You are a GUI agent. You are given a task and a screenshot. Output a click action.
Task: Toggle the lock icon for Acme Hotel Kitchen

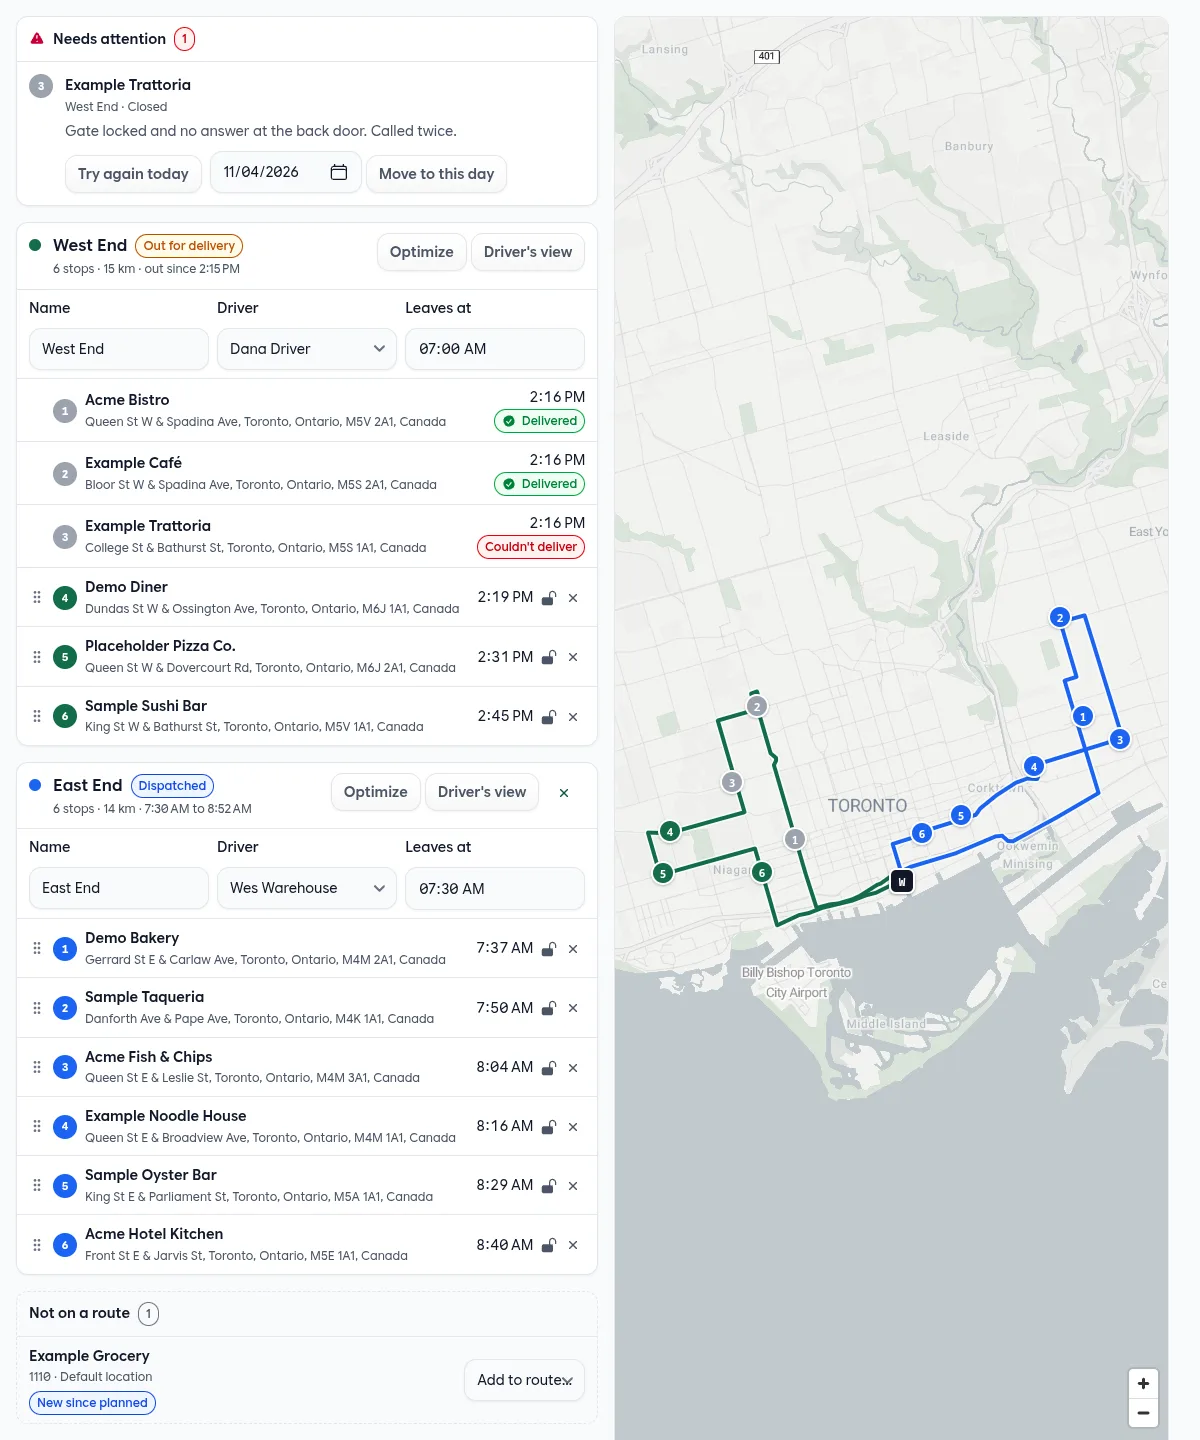click(x=549, y=1245)
